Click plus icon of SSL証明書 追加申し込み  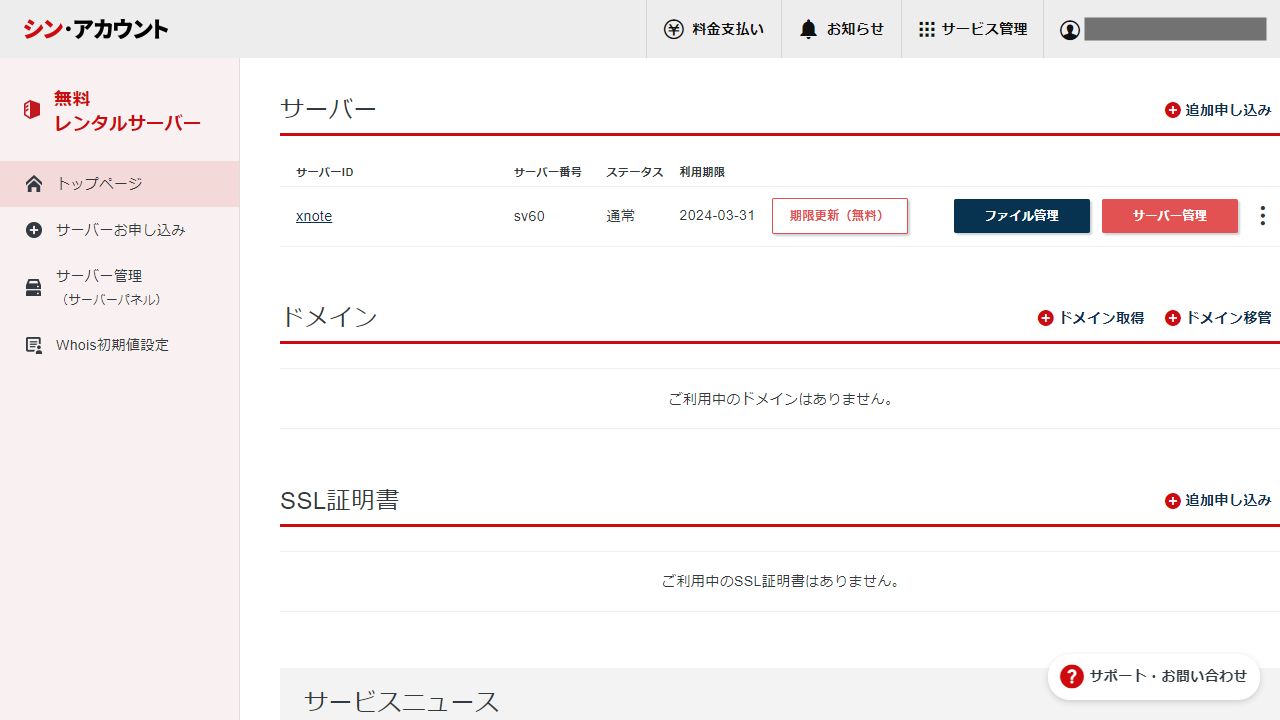click(1173, 500)
